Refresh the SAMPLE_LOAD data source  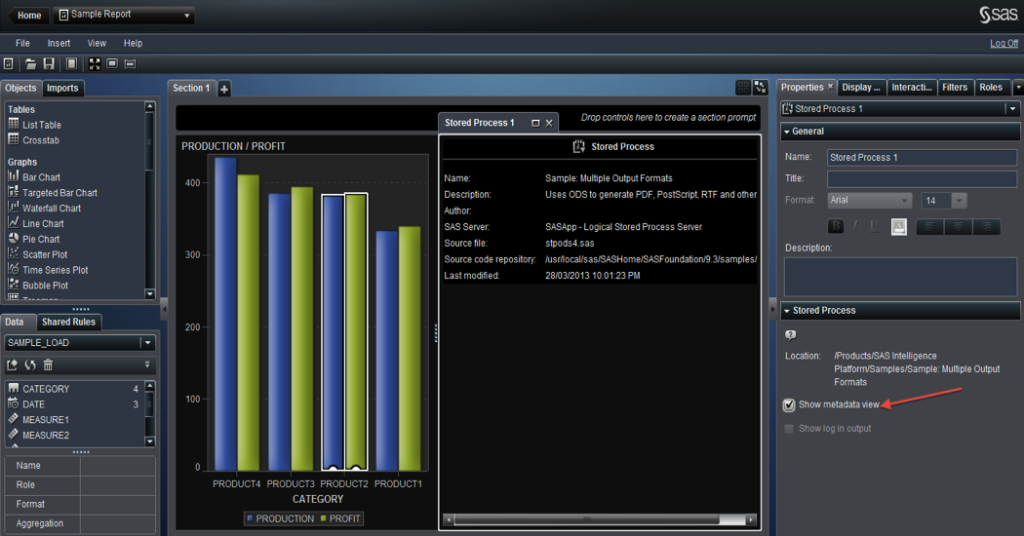point(30,365)
